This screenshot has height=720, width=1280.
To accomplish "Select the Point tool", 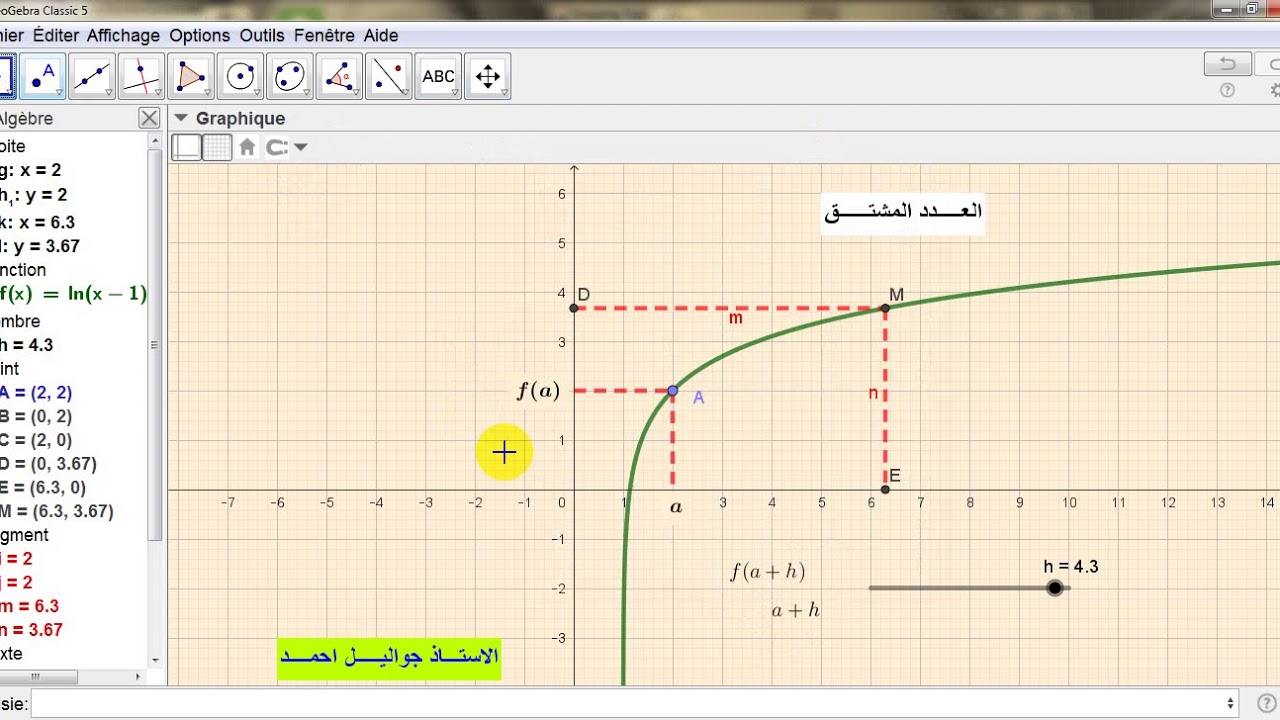I will pyautogui.click(x=43, y=76).
